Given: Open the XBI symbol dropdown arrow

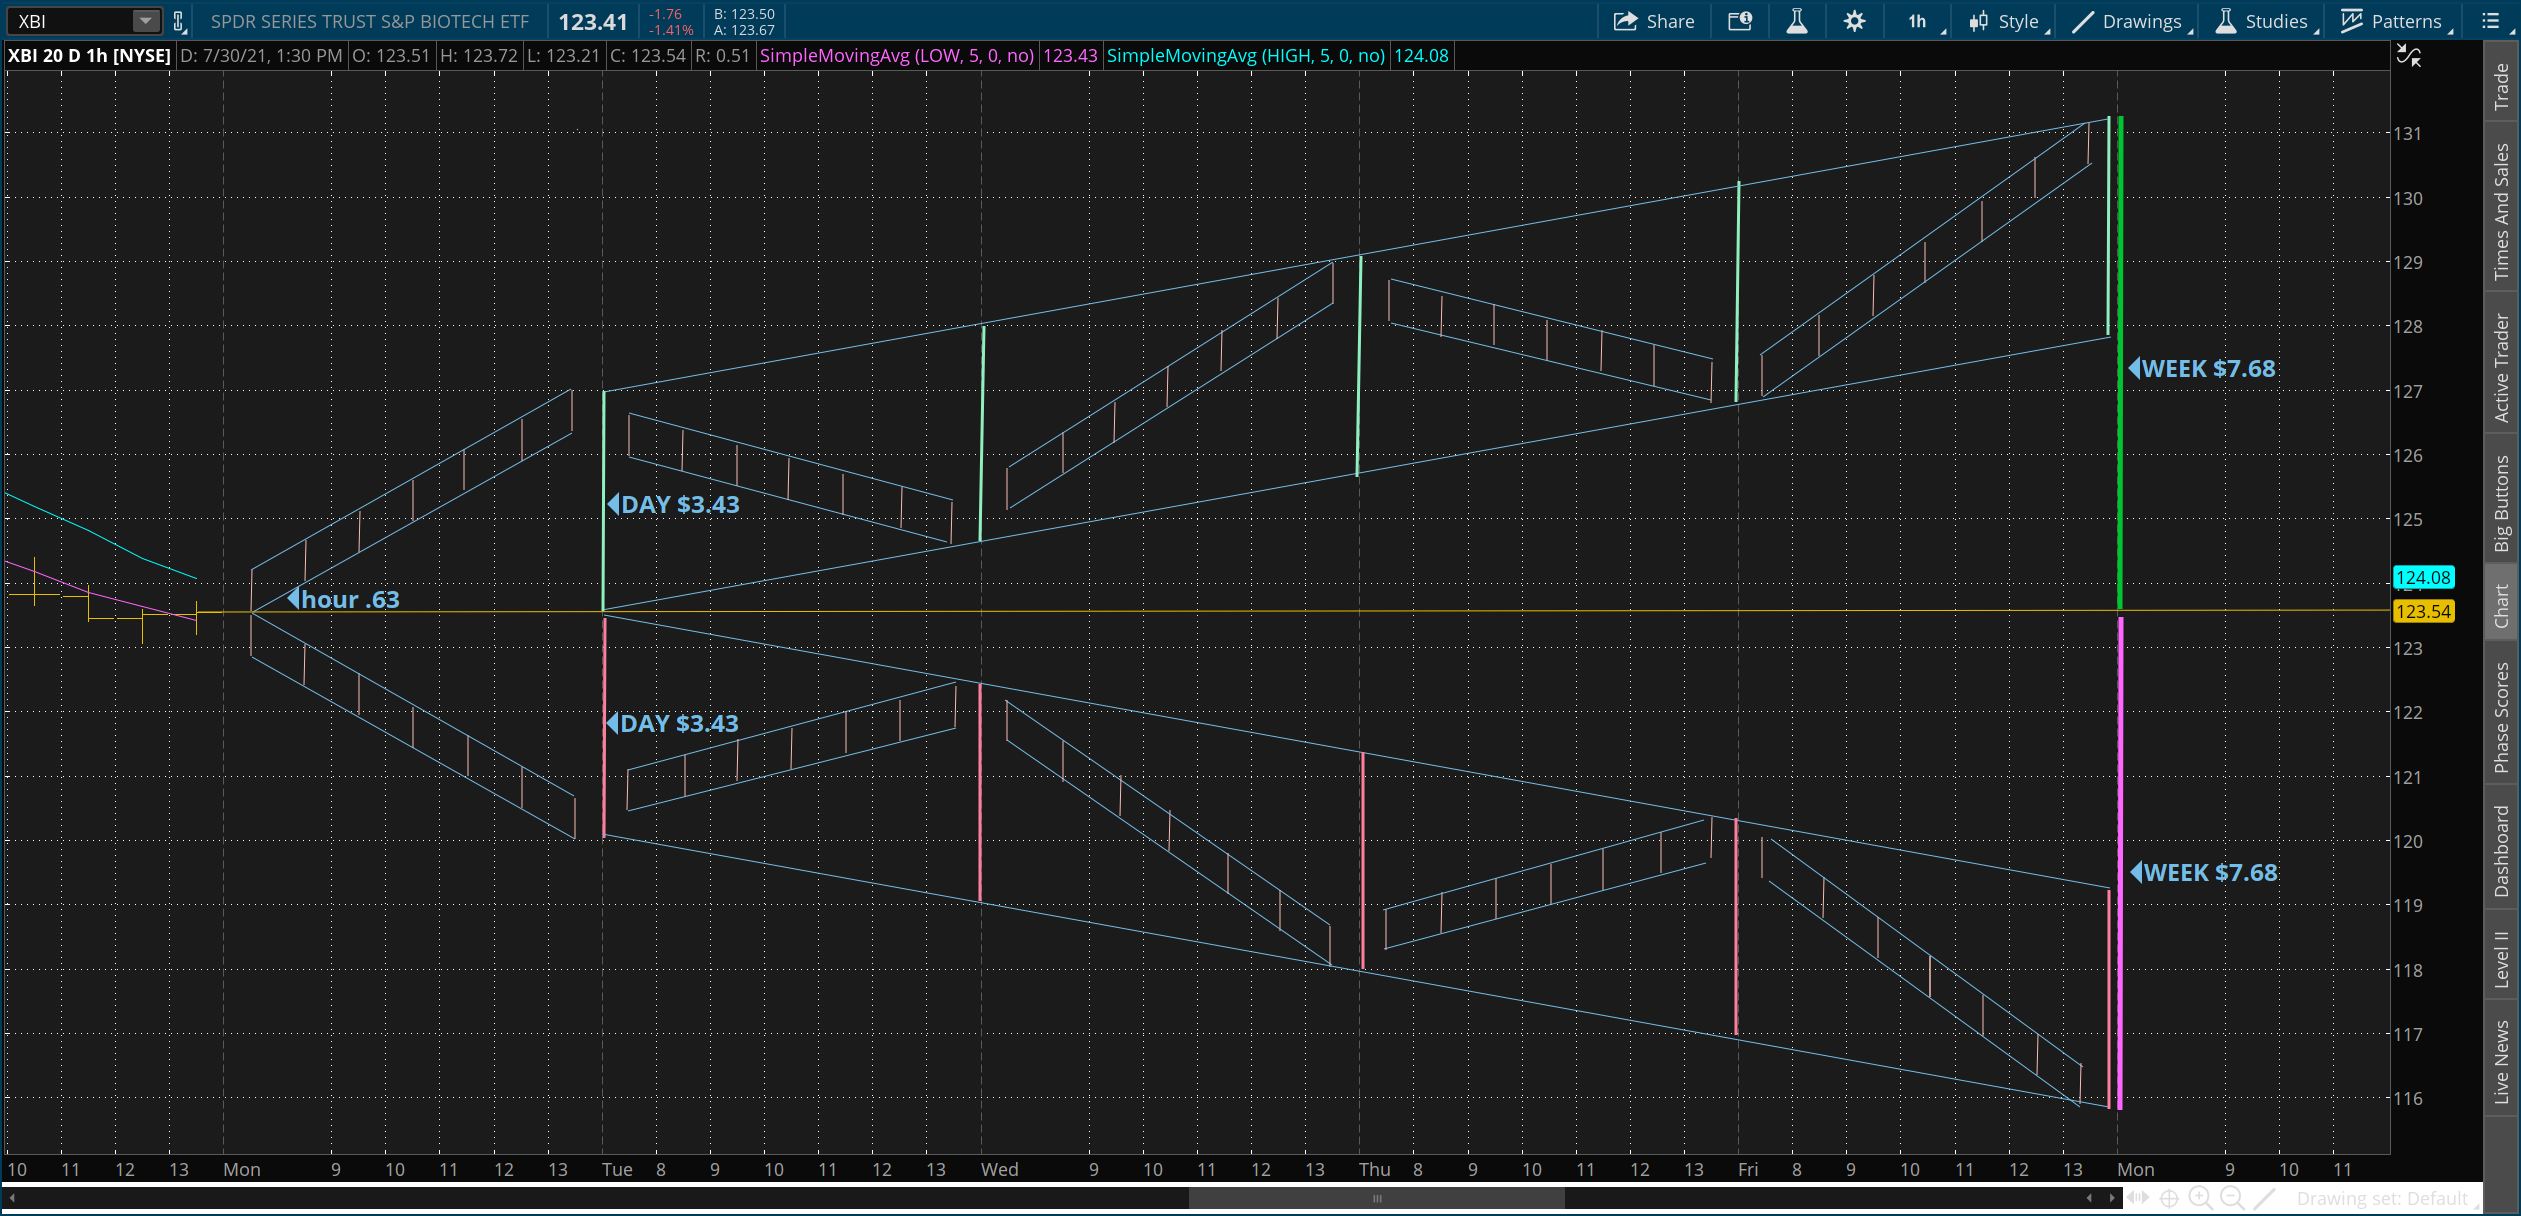Looking at the screenshot, I should click(146, 21).
